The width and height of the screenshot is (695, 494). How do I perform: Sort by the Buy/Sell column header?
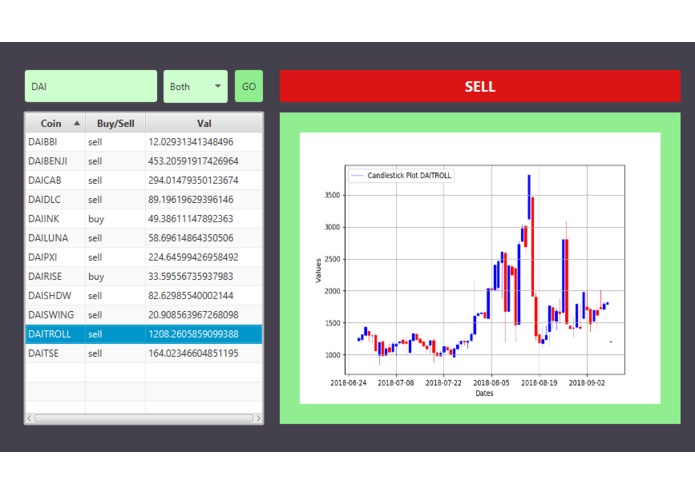coord(115,123)
